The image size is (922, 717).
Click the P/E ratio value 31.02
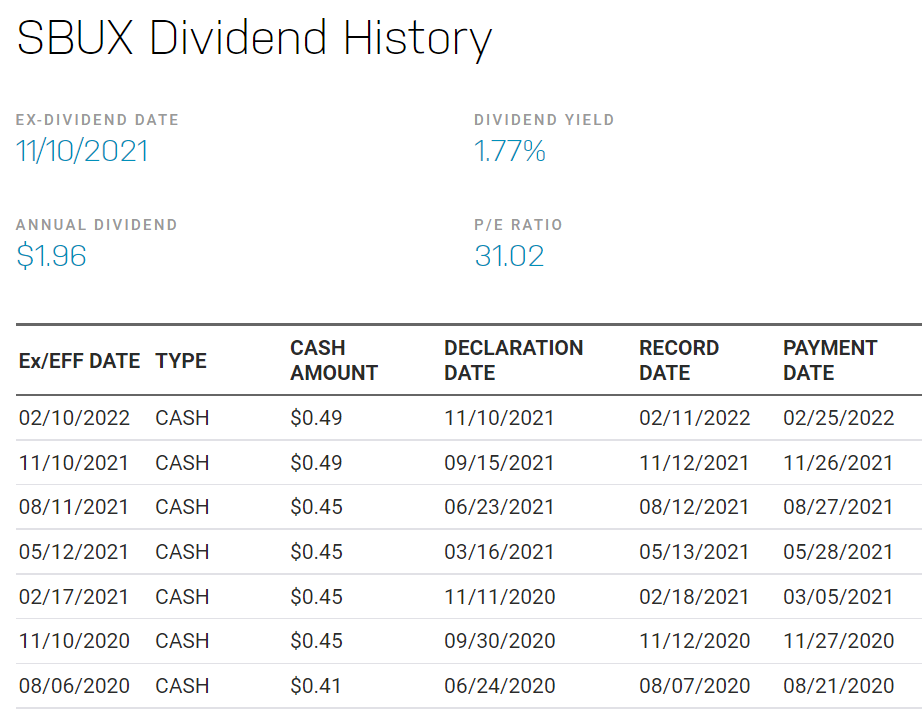click(509, 256)
